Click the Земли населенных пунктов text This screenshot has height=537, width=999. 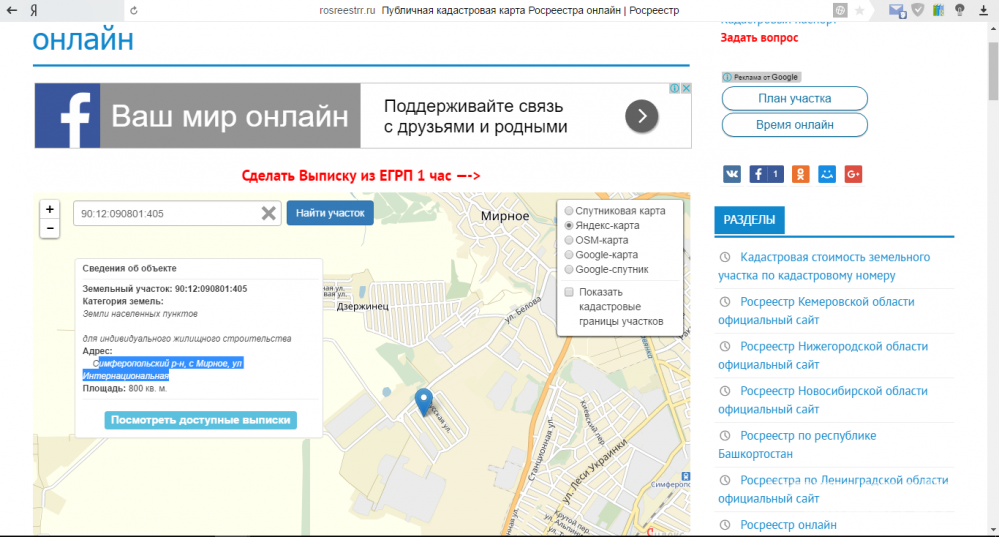click(x=140, y=313)
